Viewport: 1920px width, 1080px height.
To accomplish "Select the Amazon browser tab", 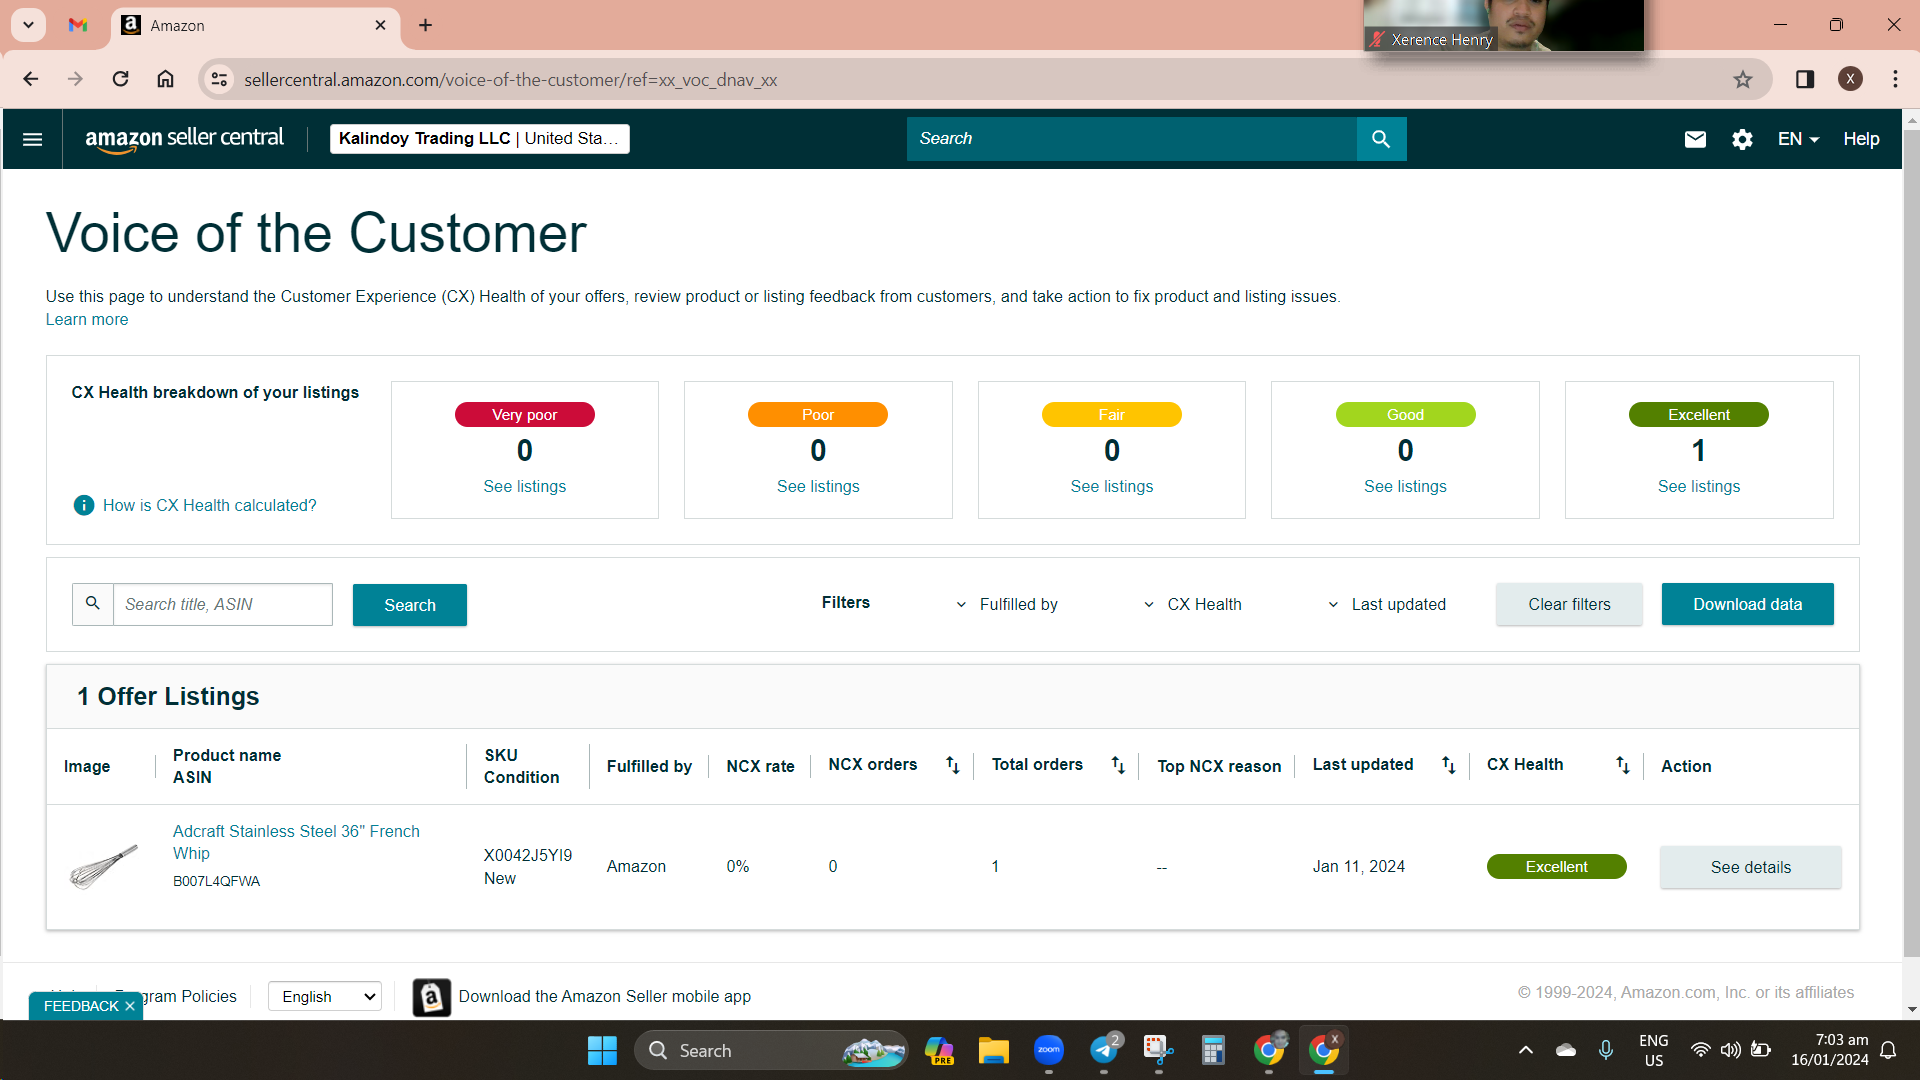I will pos(255,25).
